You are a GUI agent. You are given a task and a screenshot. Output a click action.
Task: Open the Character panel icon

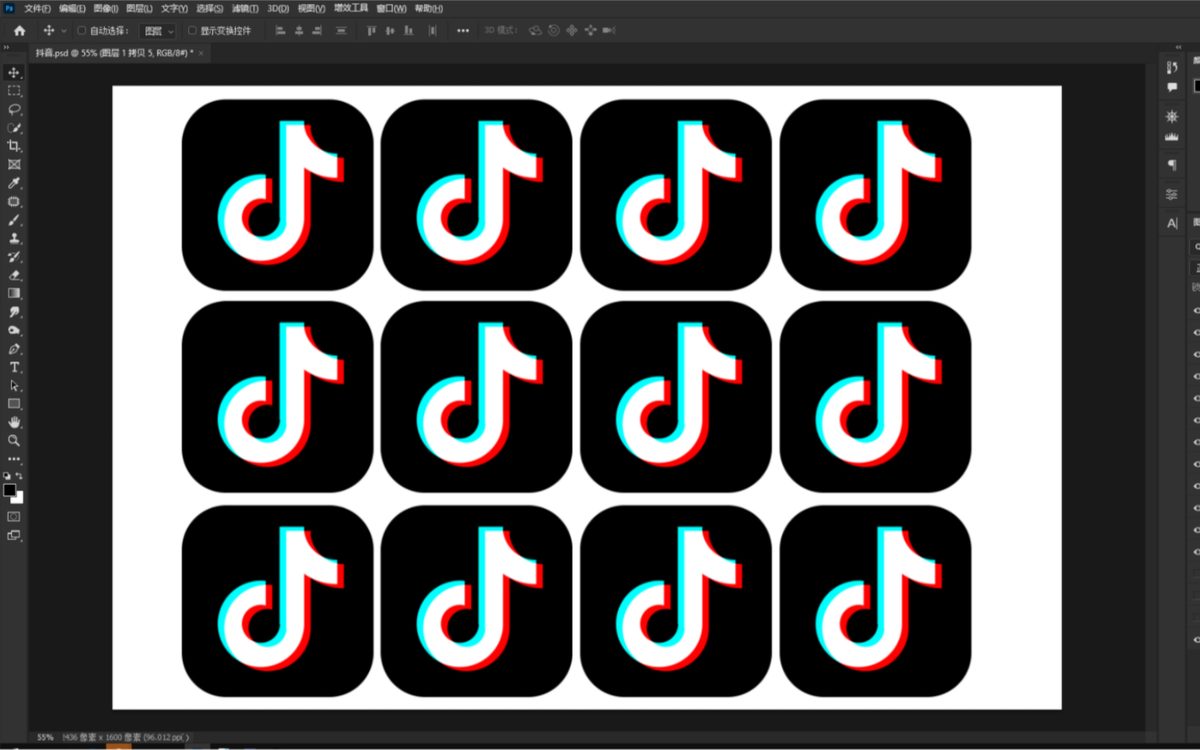pos(1172,223)
